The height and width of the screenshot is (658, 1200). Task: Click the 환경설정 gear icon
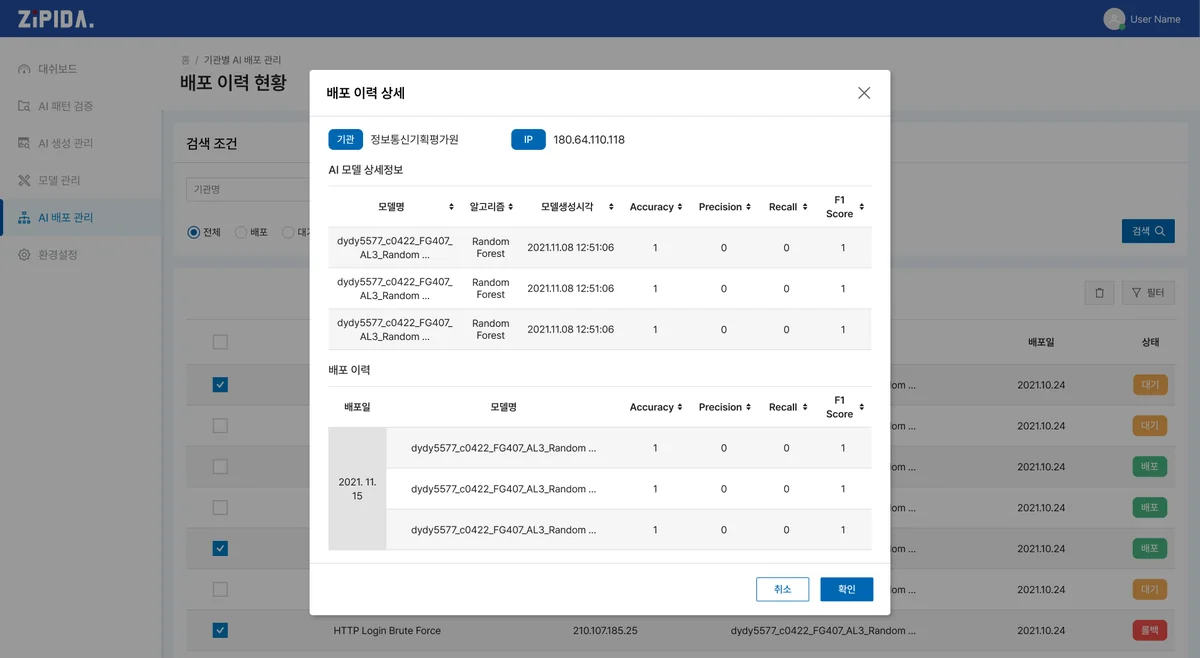[x=25, y=254]
